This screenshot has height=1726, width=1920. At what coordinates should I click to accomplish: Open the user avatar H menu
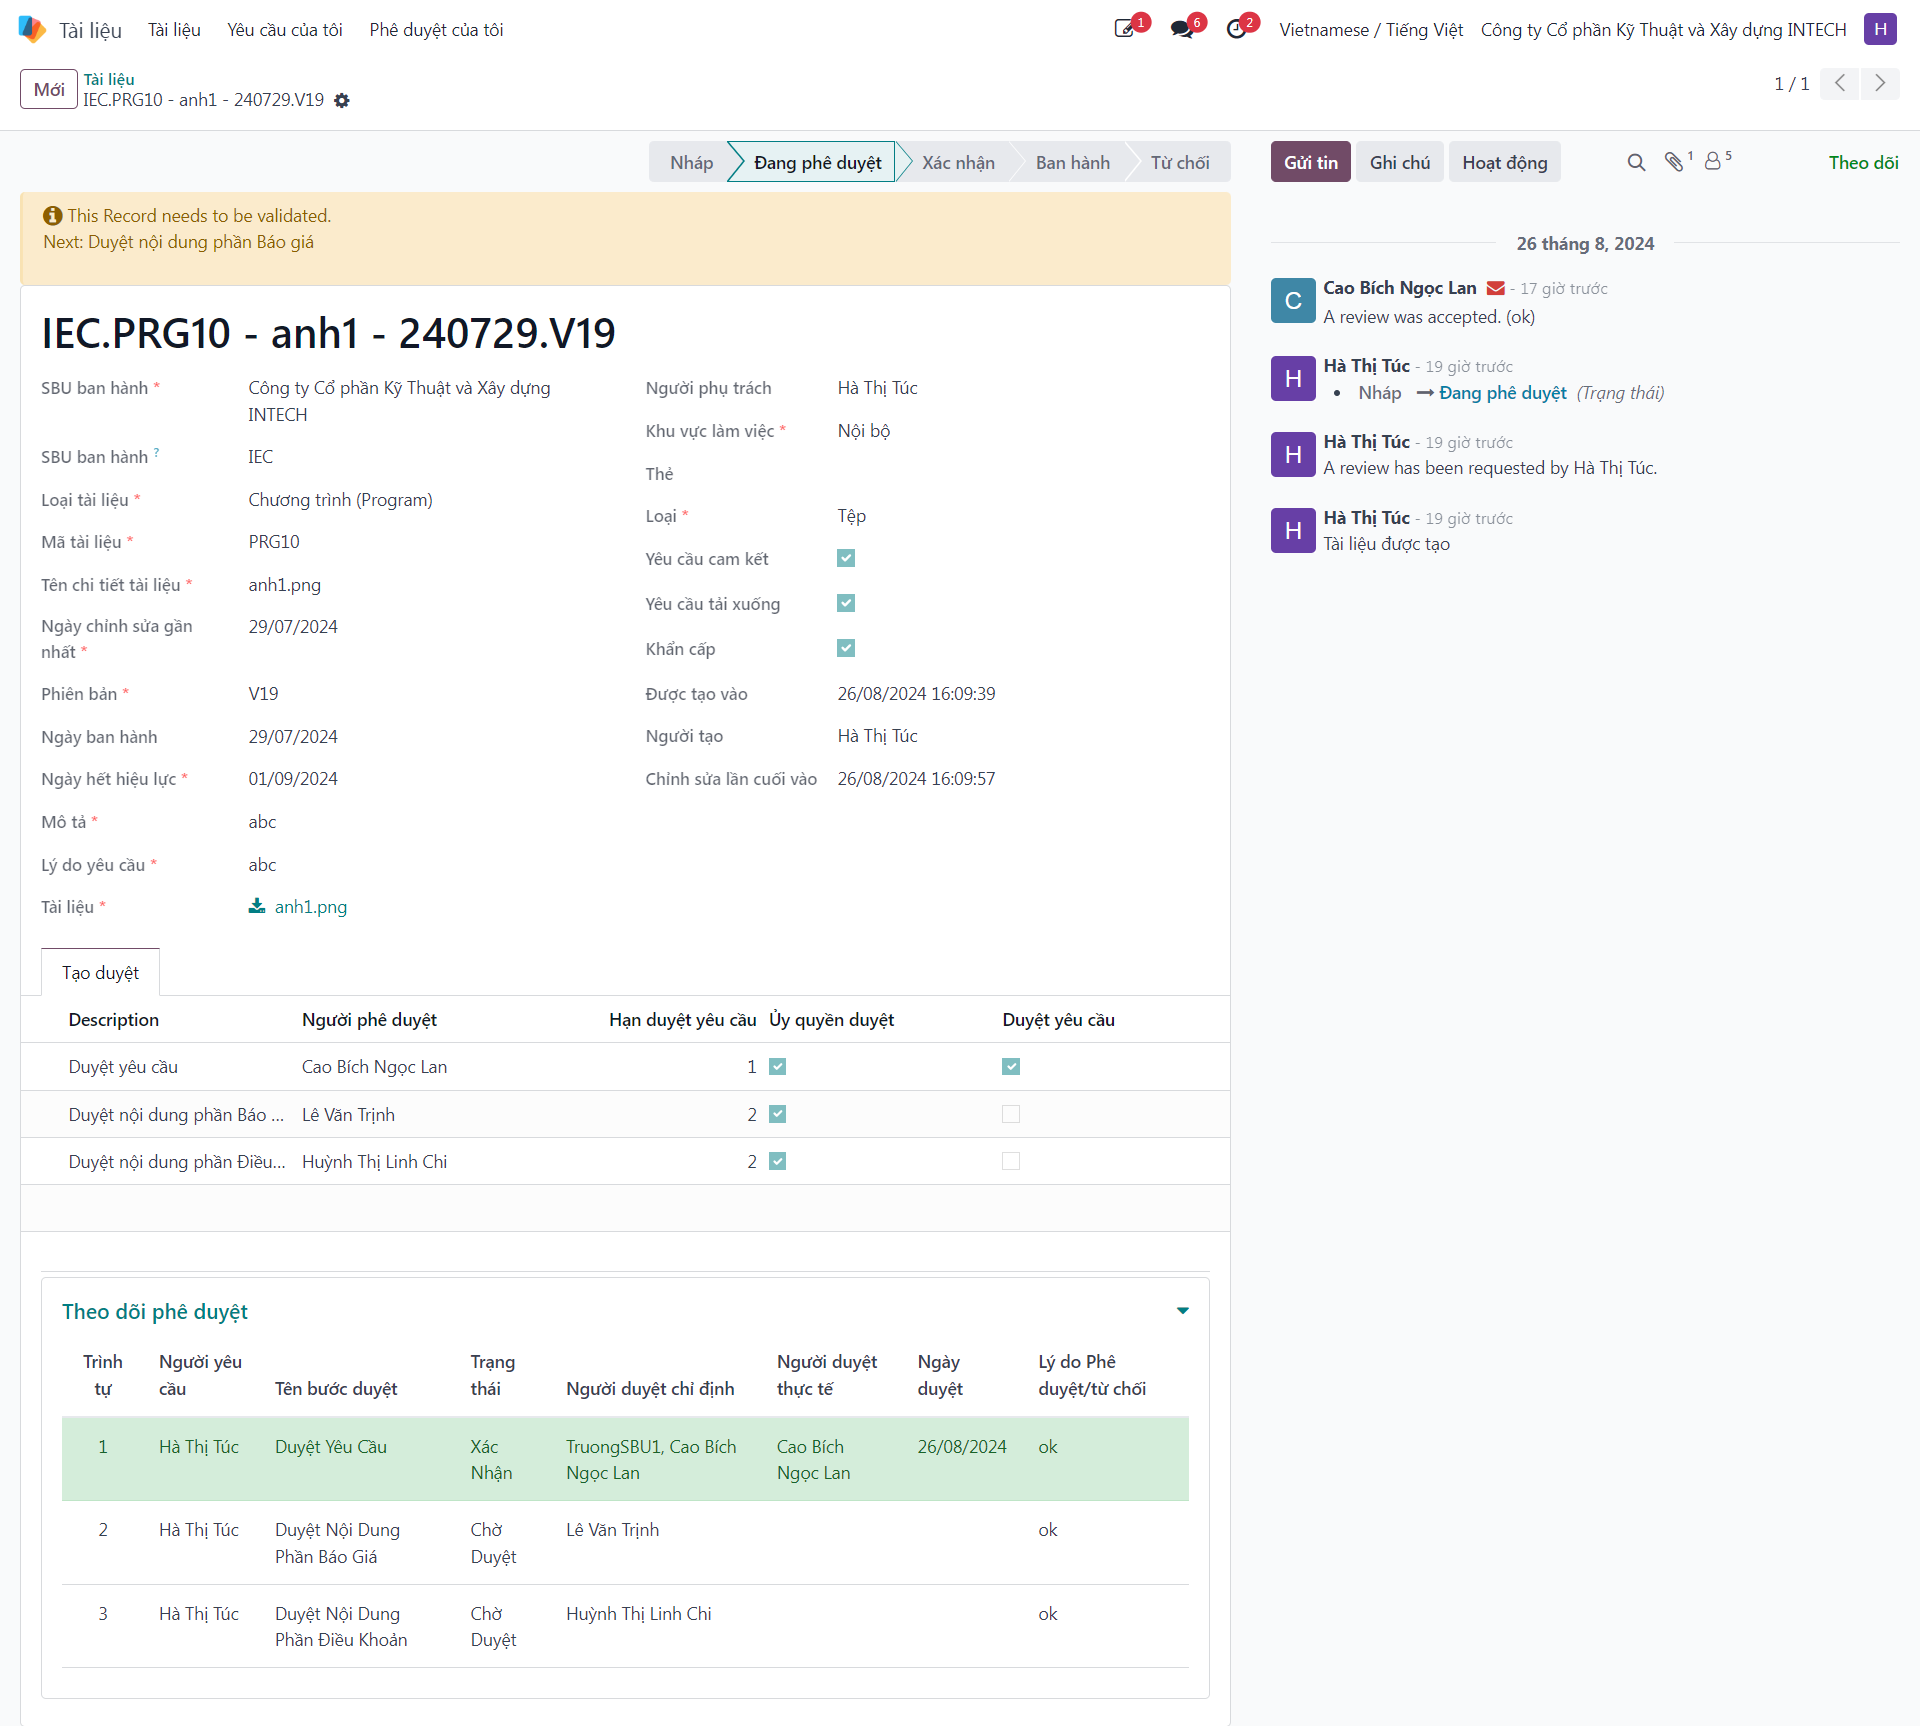[1880, 29]
